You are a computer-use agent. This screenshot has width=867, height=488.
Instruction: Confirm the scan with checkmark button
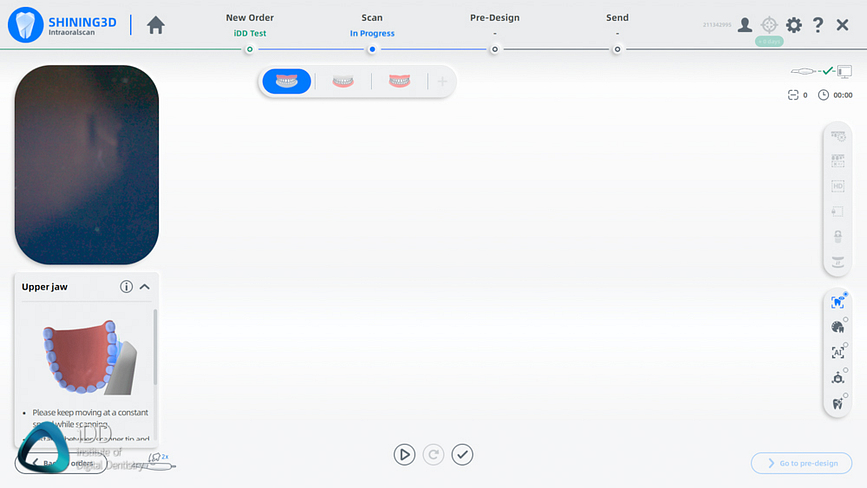pos(462,454)
